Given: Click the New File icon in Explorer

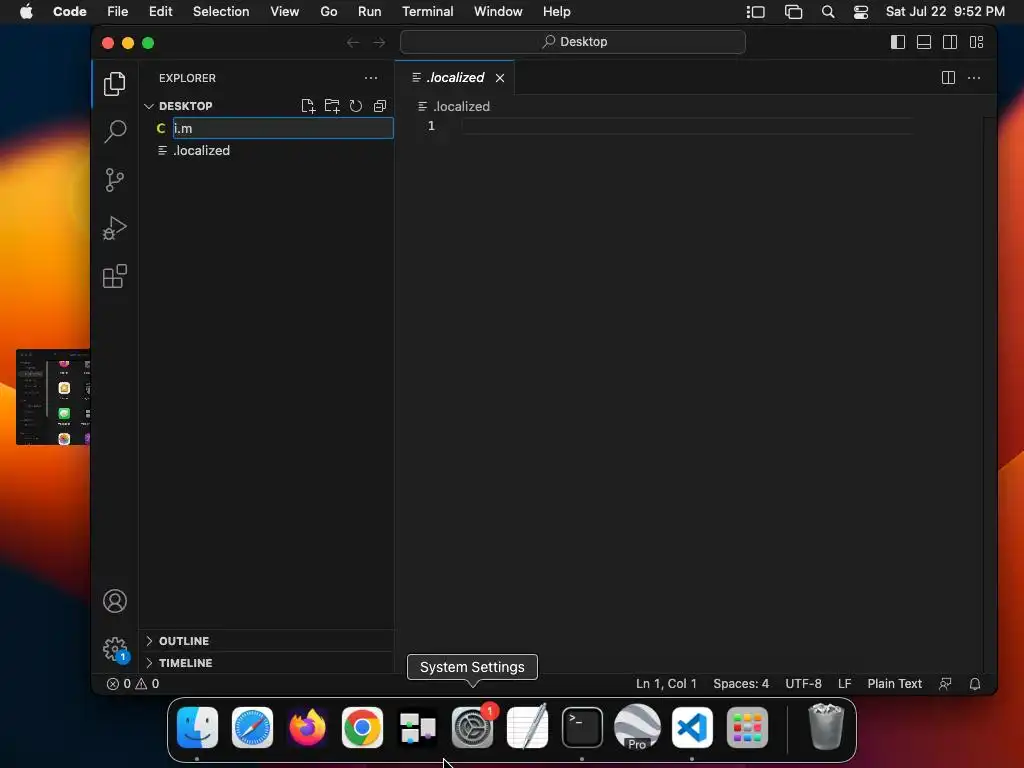Looking at the screenshot, I should [x=308, y=106].
